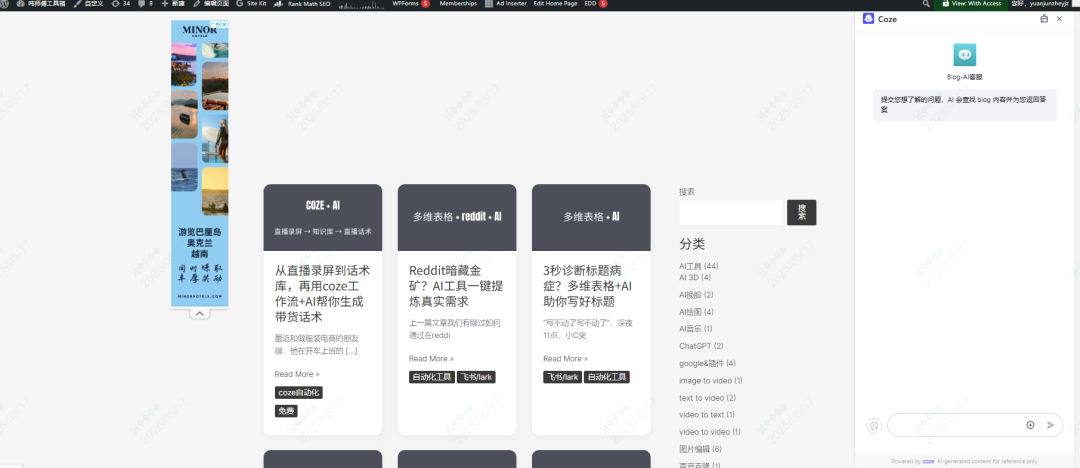The height and width of the screenshot is (468, 1080).
Task: Open the yuanjunzheyjz account greeting
Action: click(1040, 3)
